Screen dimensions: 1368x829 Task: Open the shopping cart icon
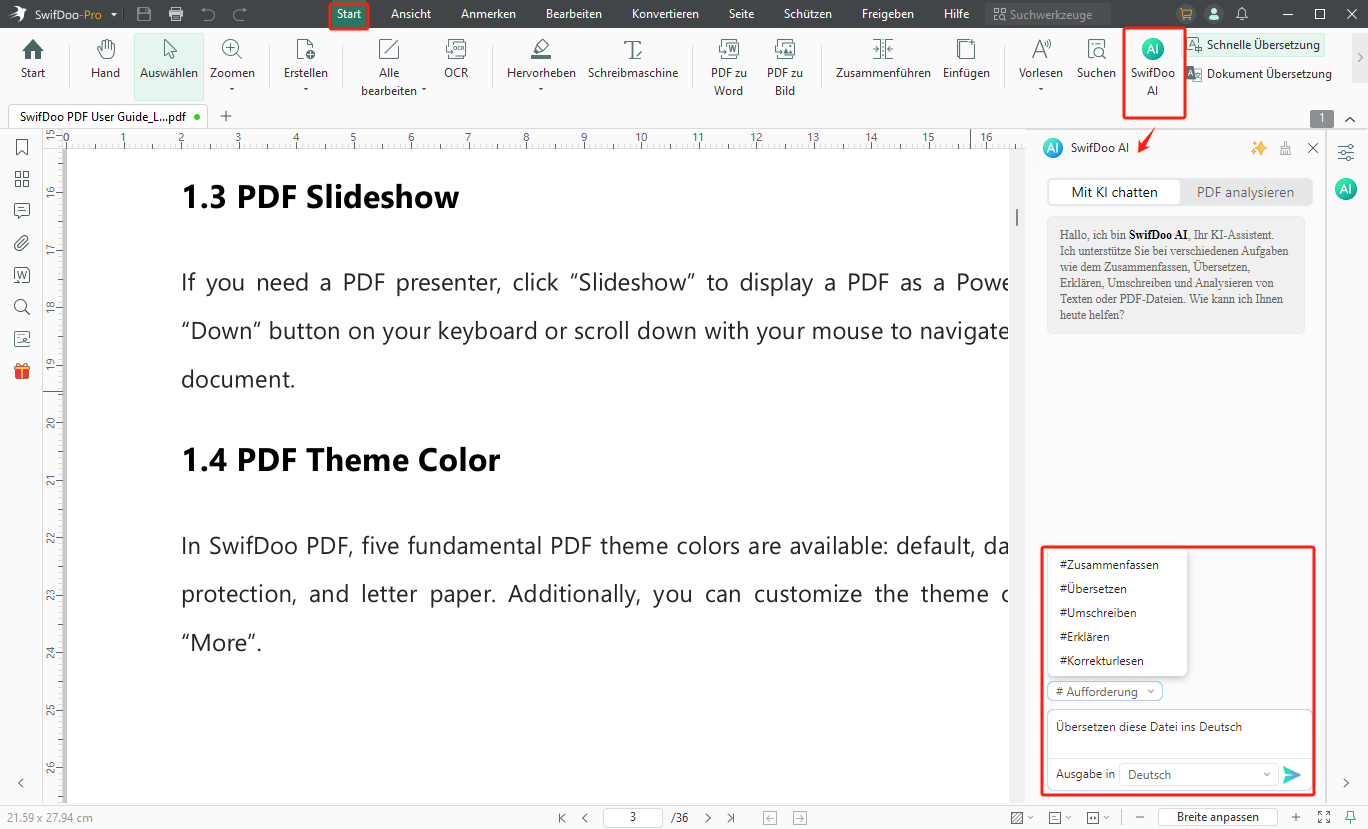1186,14
